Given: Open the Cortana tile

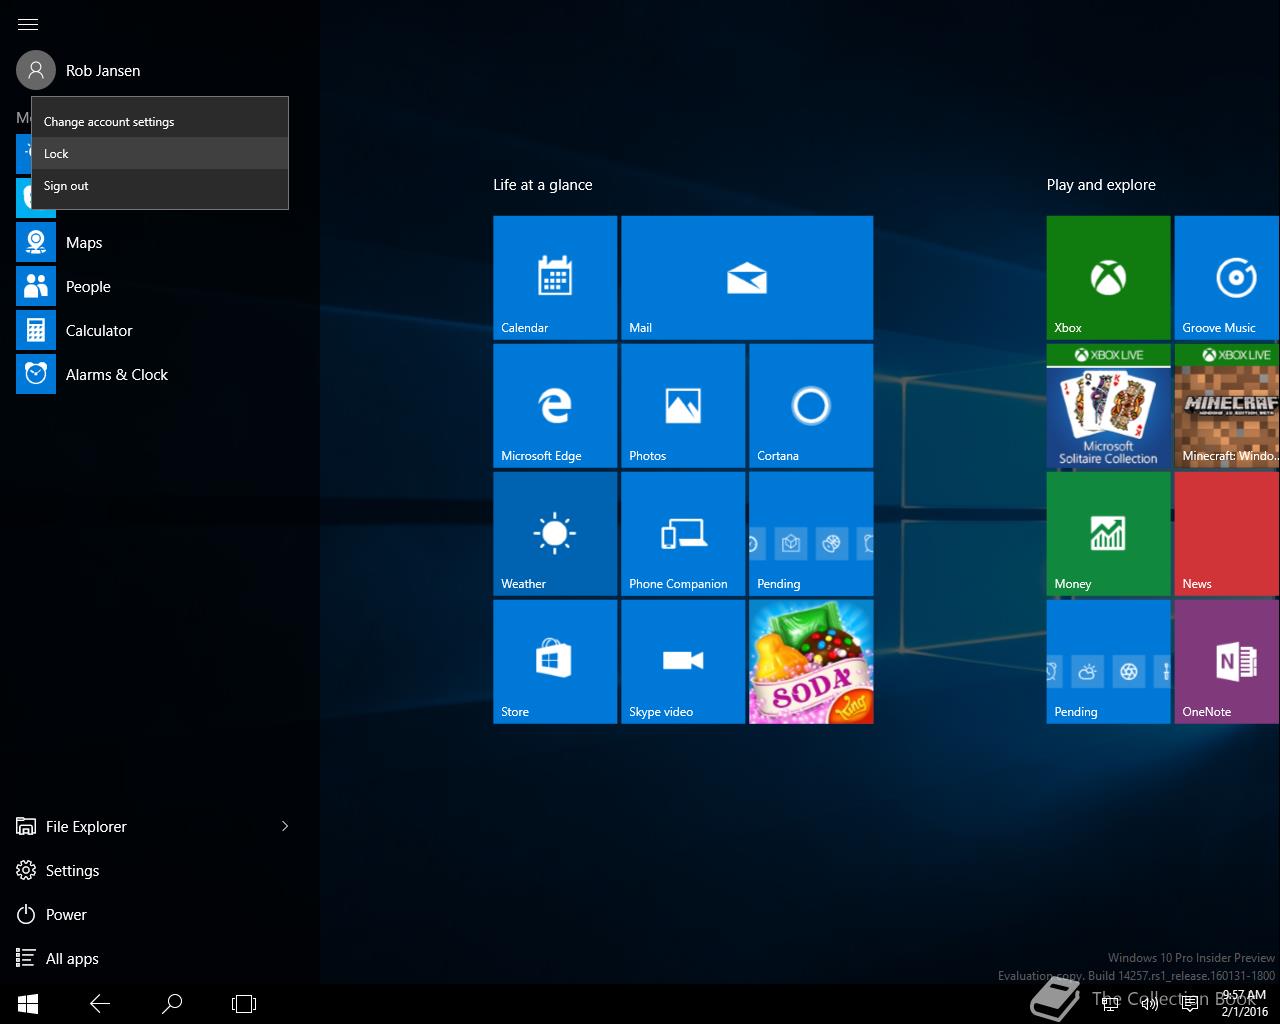Looking at the screenshot, I should tap(811, 406).
